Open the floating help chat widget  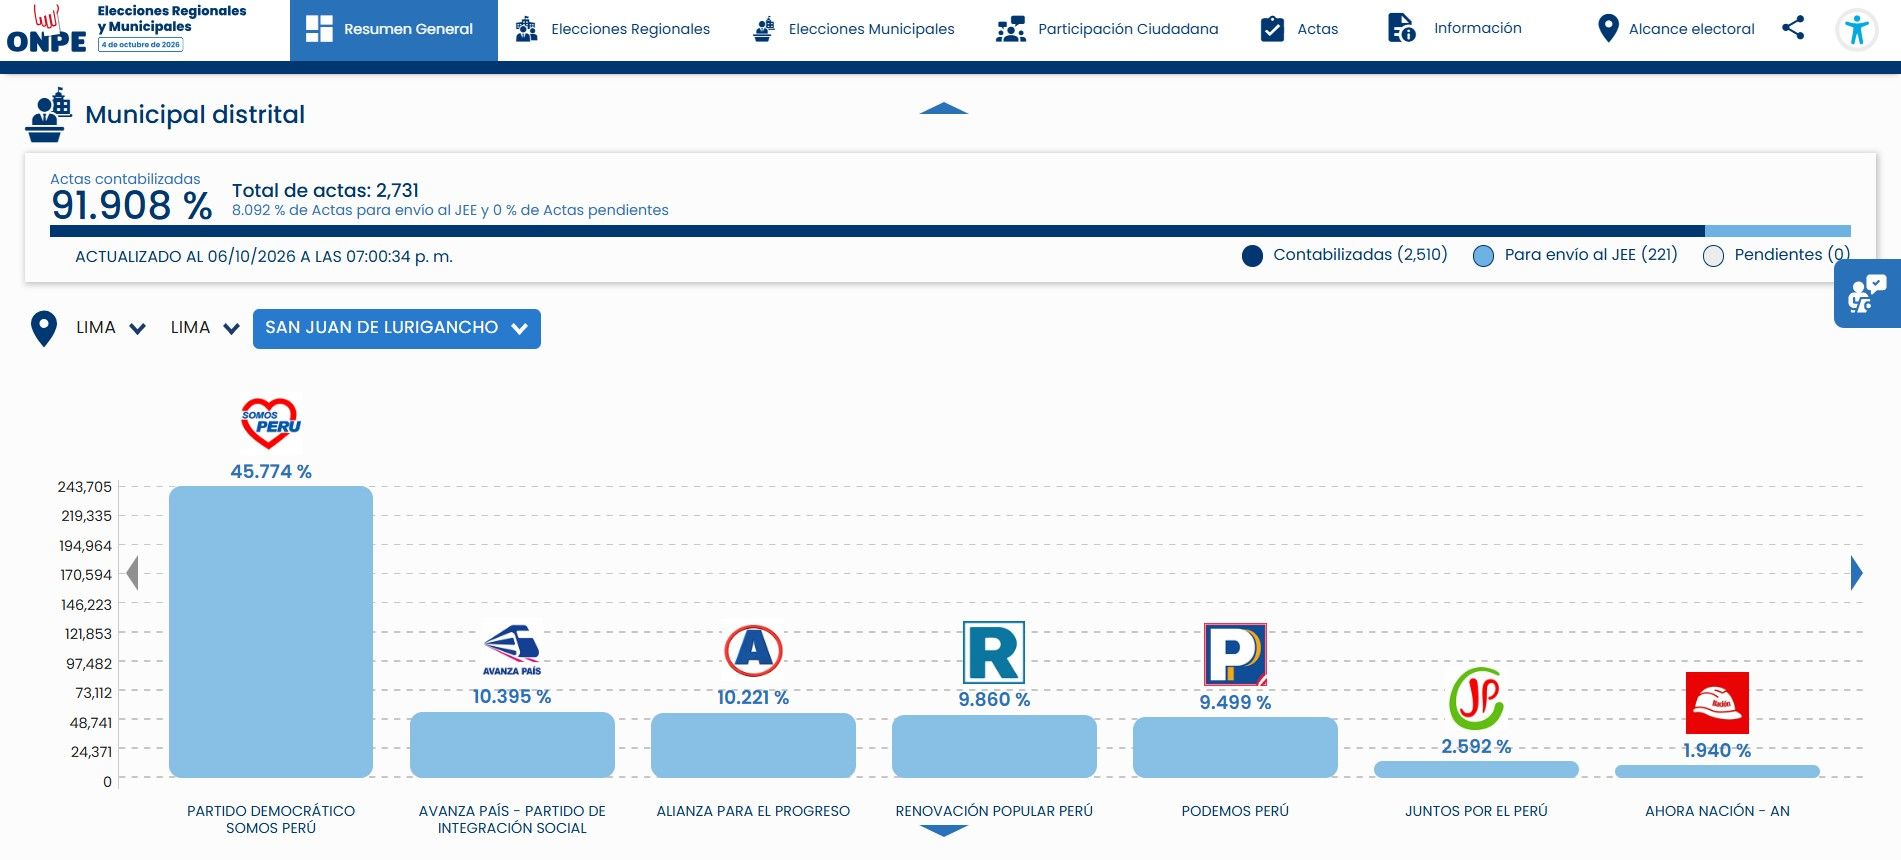tap(1867, 294)
